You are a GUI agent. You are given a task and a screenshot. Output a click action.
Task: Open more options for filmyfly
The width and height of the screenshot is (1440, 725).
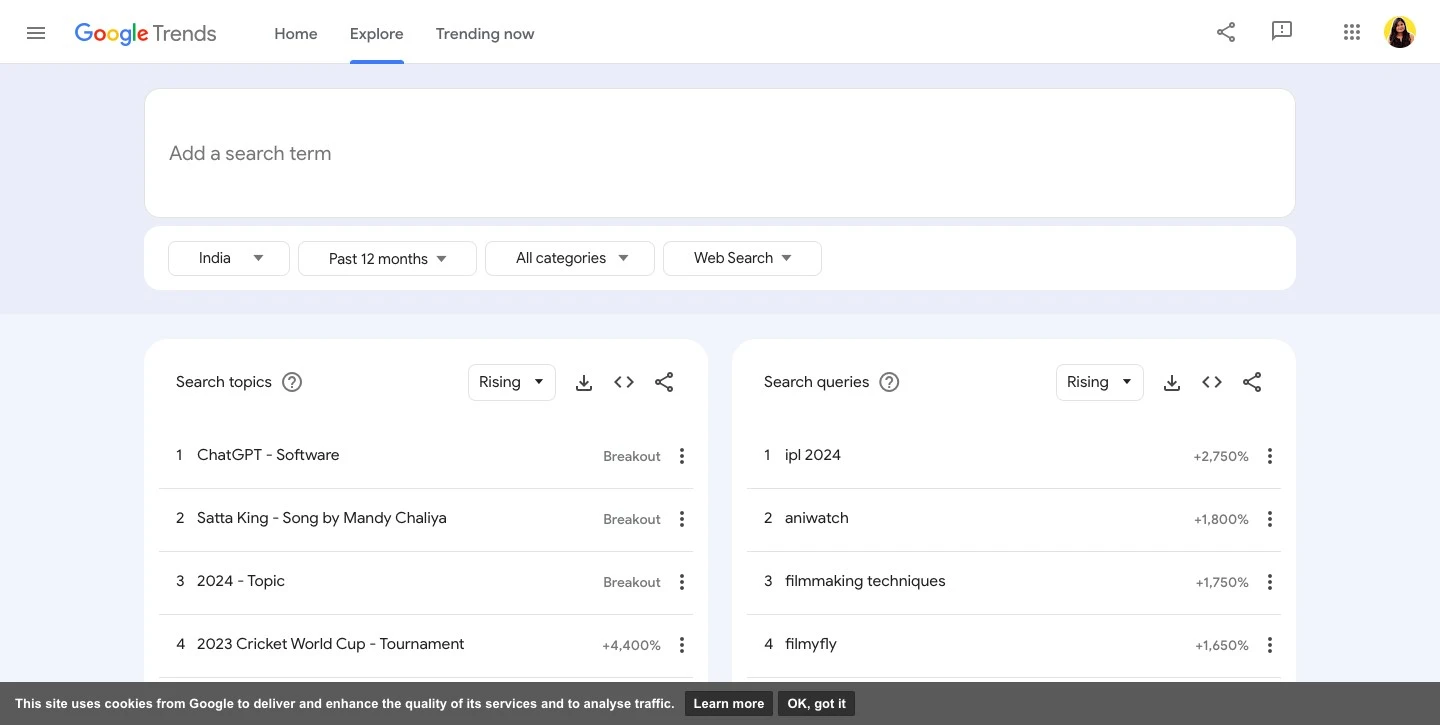pyautogui.click(x=1270, y=645)
